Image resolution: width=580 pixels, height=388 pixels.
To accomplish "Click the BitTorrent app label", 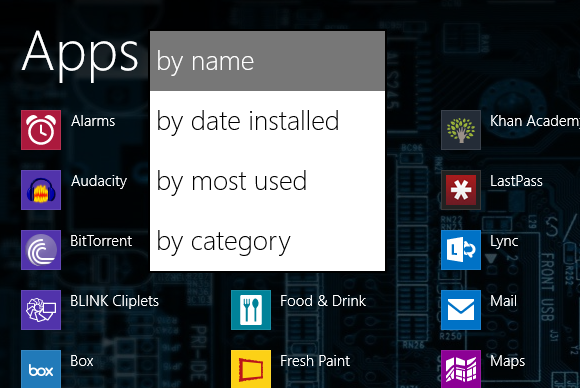I will coord(101,241).
